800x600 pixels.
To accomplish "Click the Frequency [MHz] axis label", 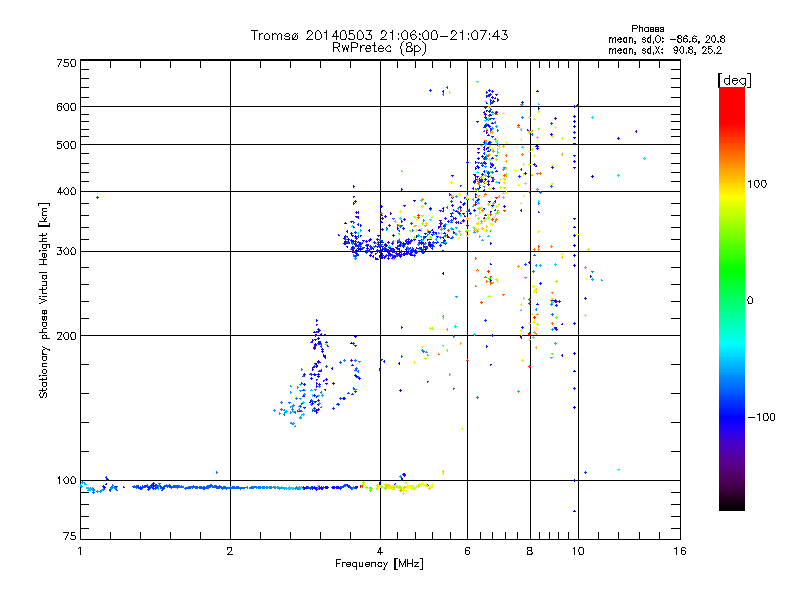I will point(379,564).
